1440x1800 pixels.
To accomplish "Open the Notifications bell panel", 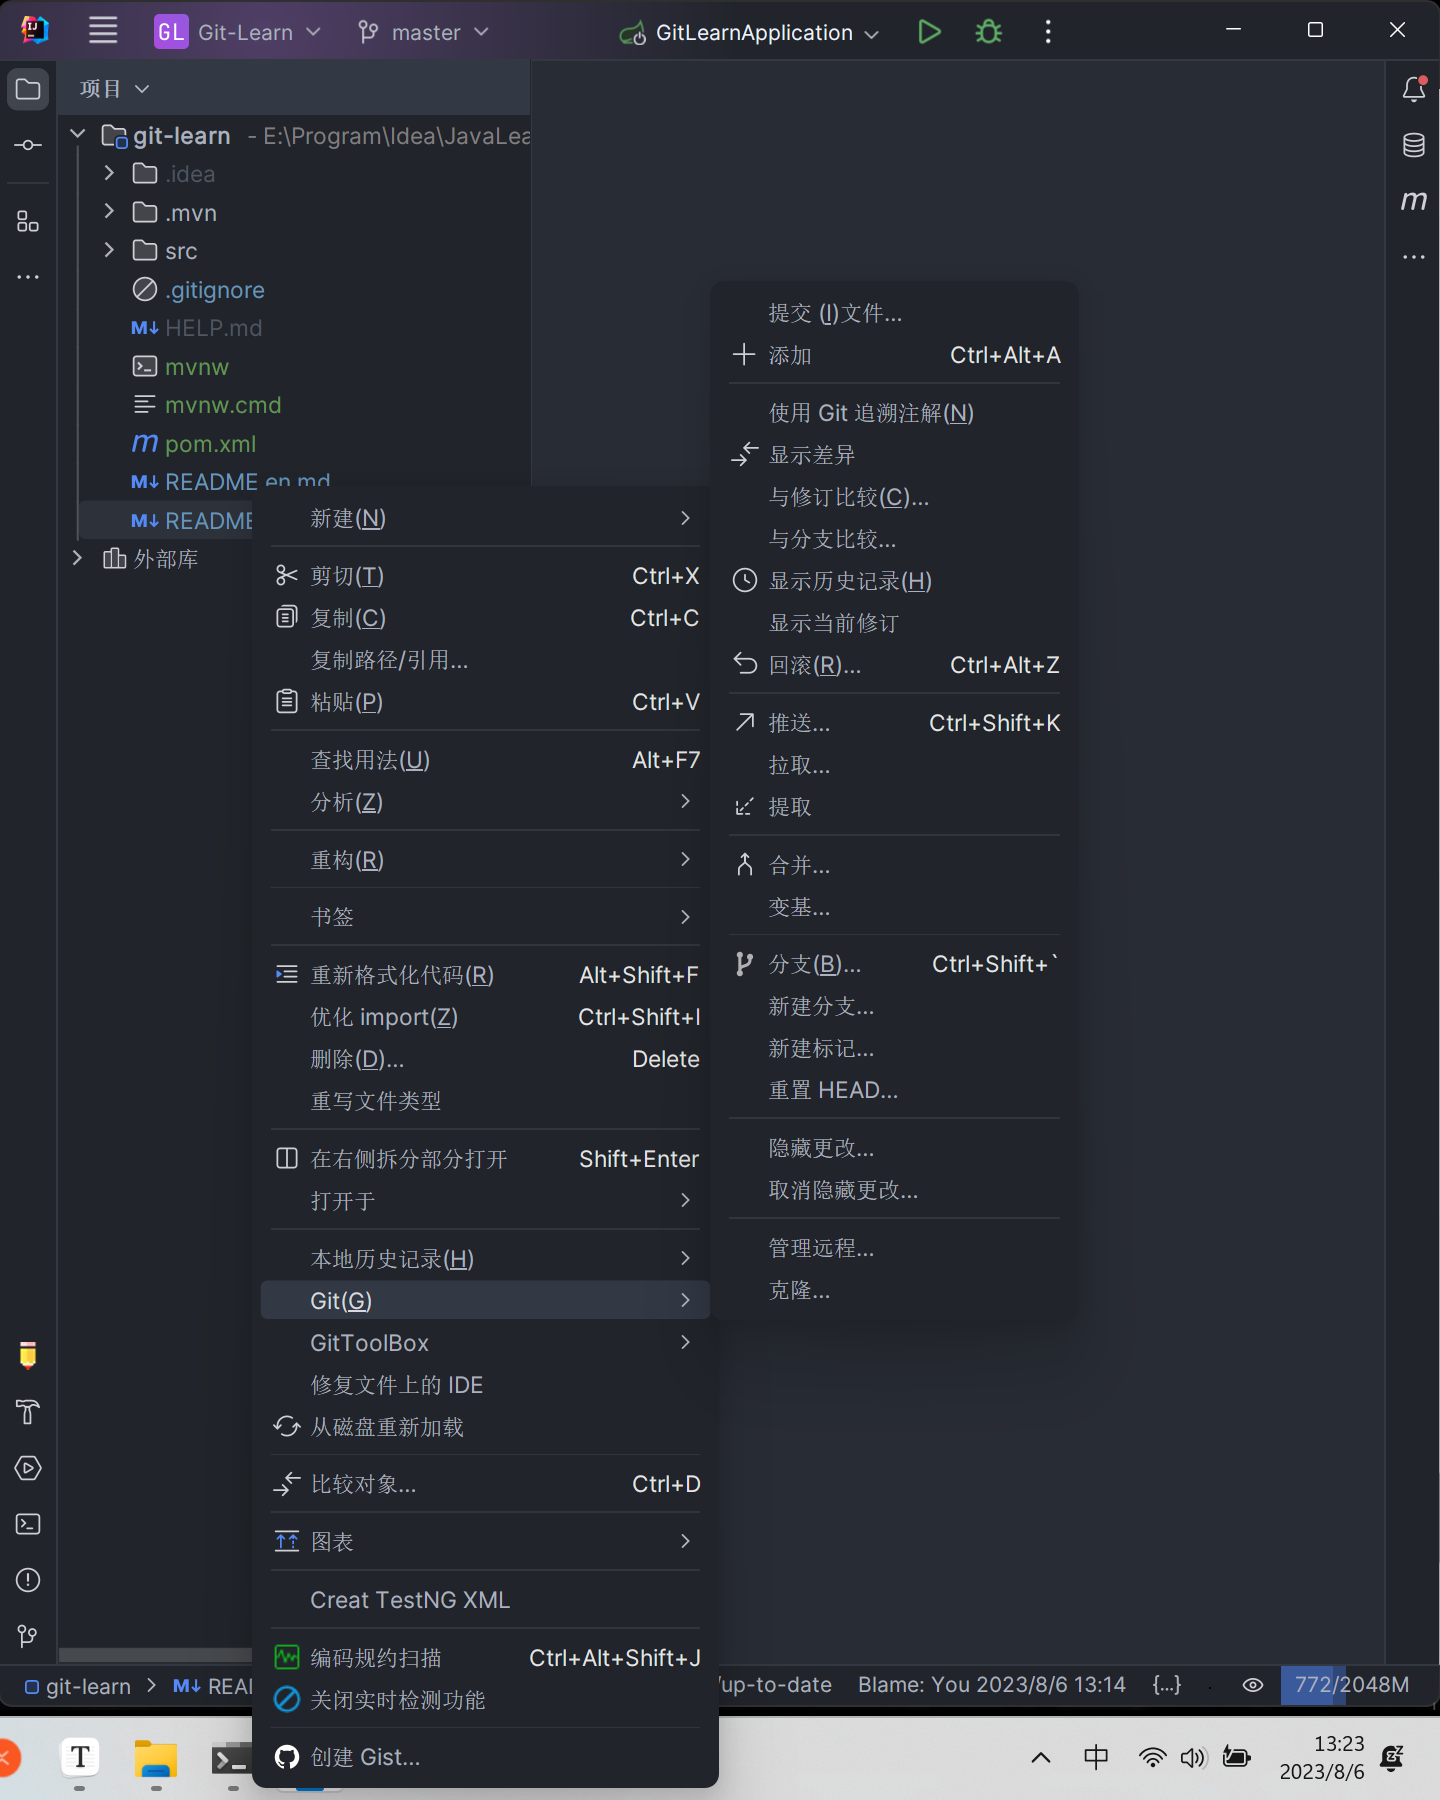I will (1413, 89).
